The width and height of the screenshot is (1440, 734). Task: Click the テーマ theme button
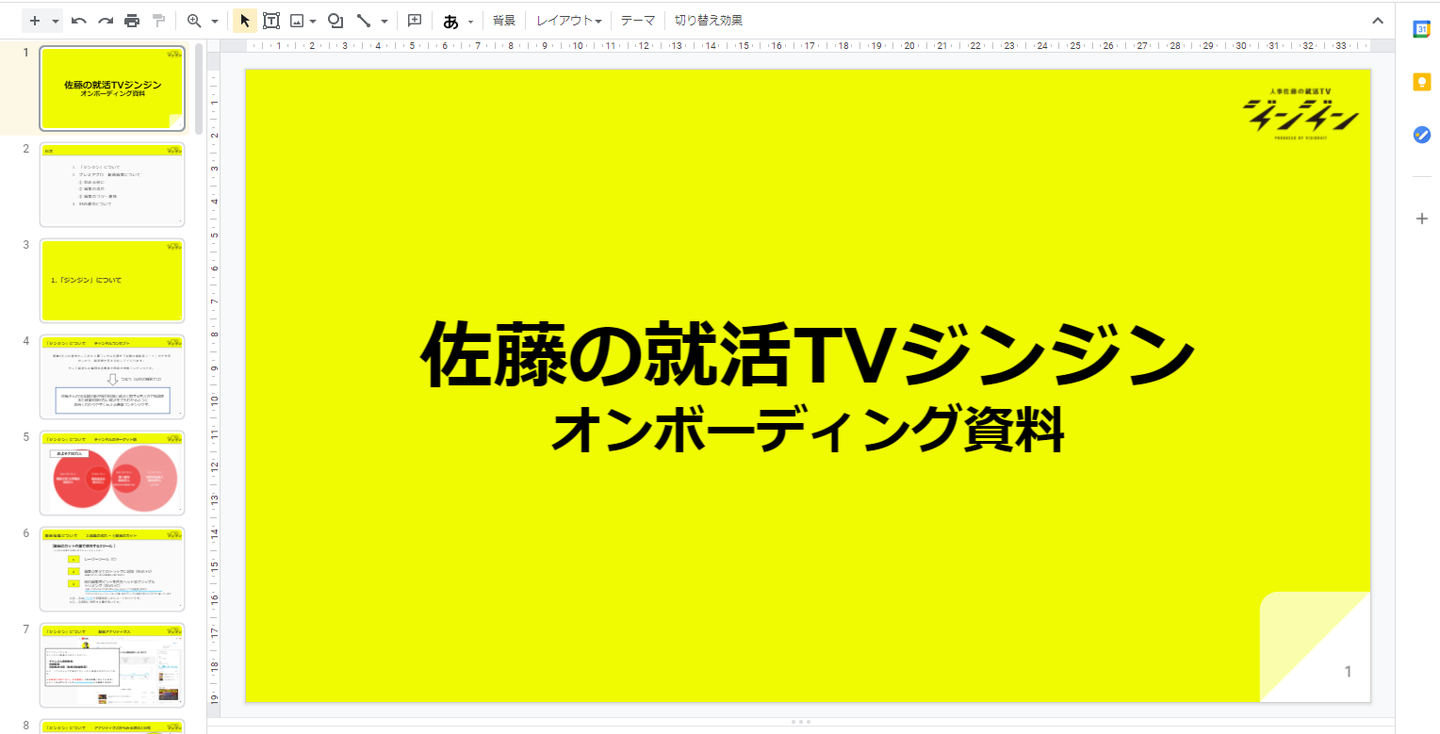638,21
